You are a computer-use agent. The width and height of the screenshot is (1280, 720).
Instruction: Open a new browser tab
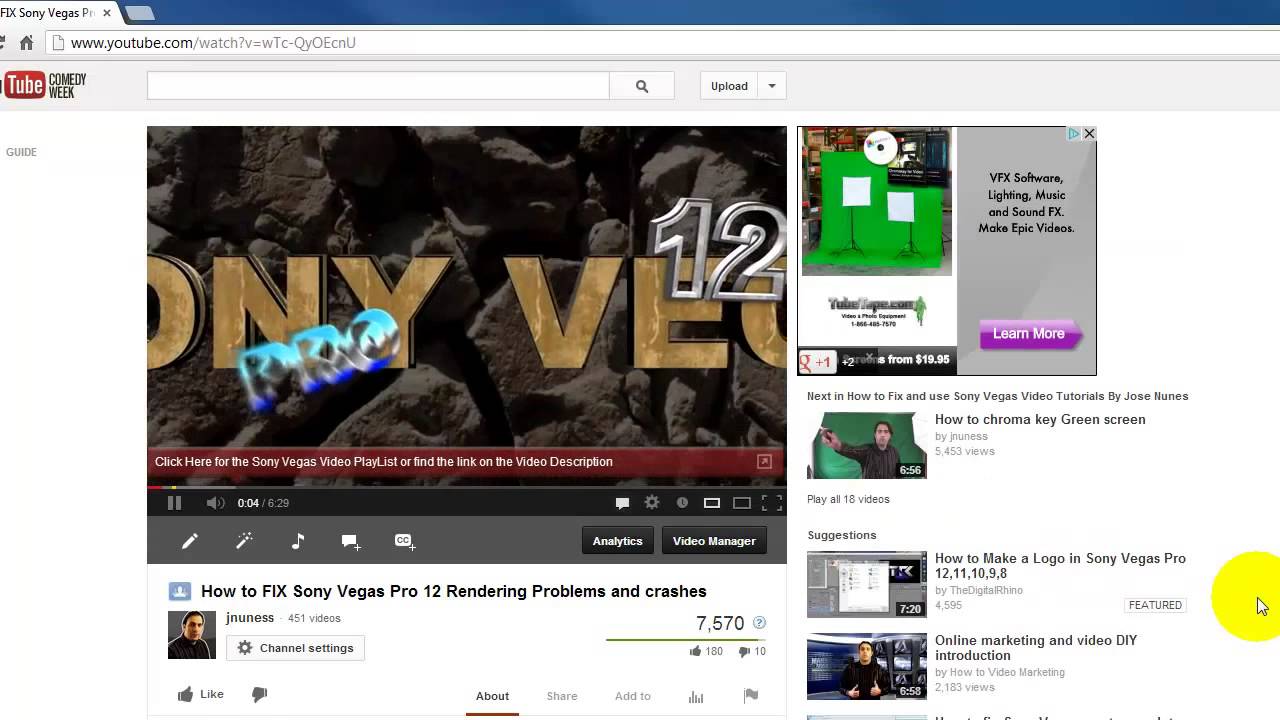click(139, 13)
